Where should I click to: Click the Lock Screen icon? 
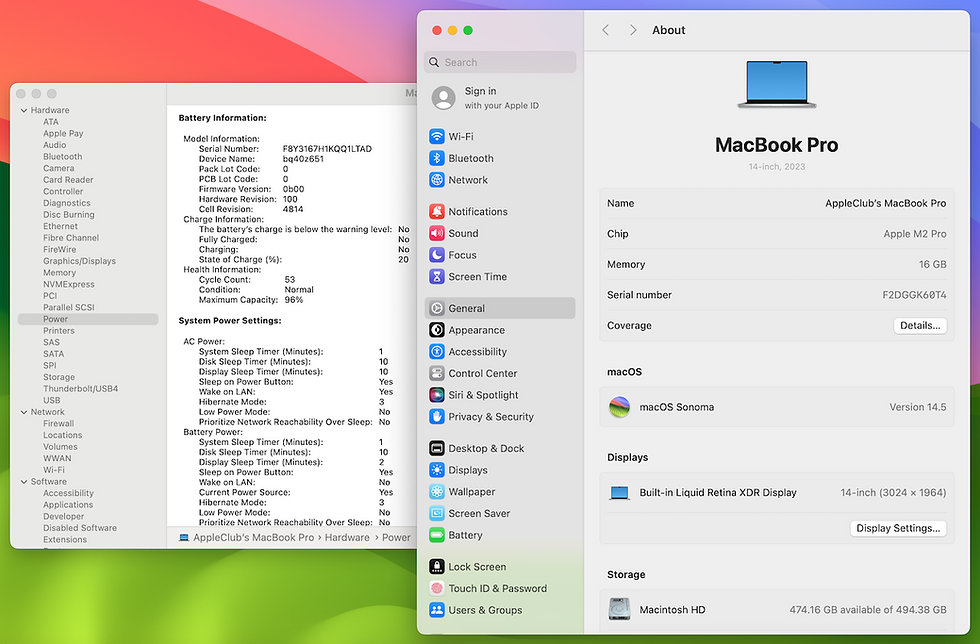[x=437, y=566]
